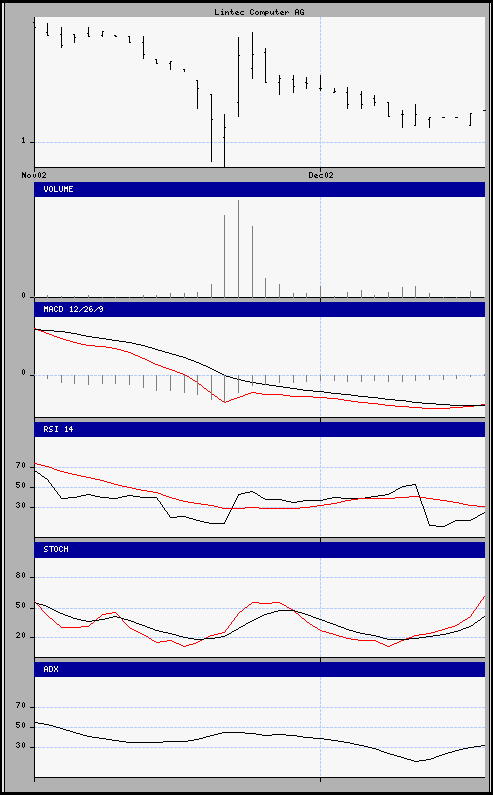The width and height of the screenshot is (493, 795).
Task: Click the STOCH axis '50' label
Action: (x=20, y=606)
